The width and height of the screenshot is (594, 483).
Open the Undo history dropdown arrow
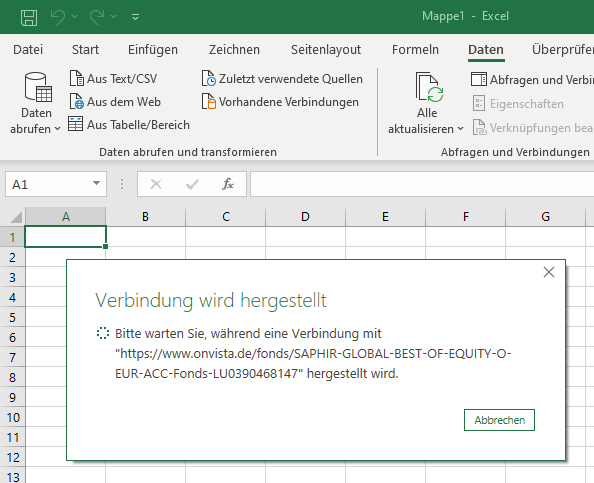[75, 17]
